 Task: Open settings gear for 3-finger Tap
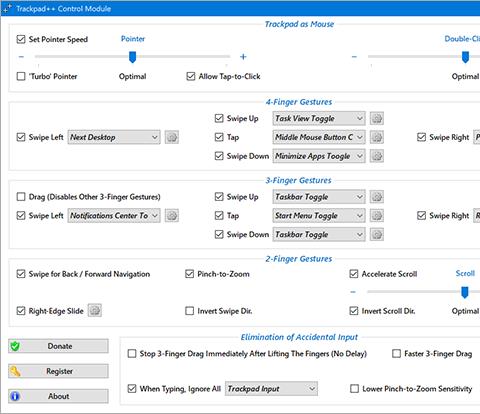(377, 216)
